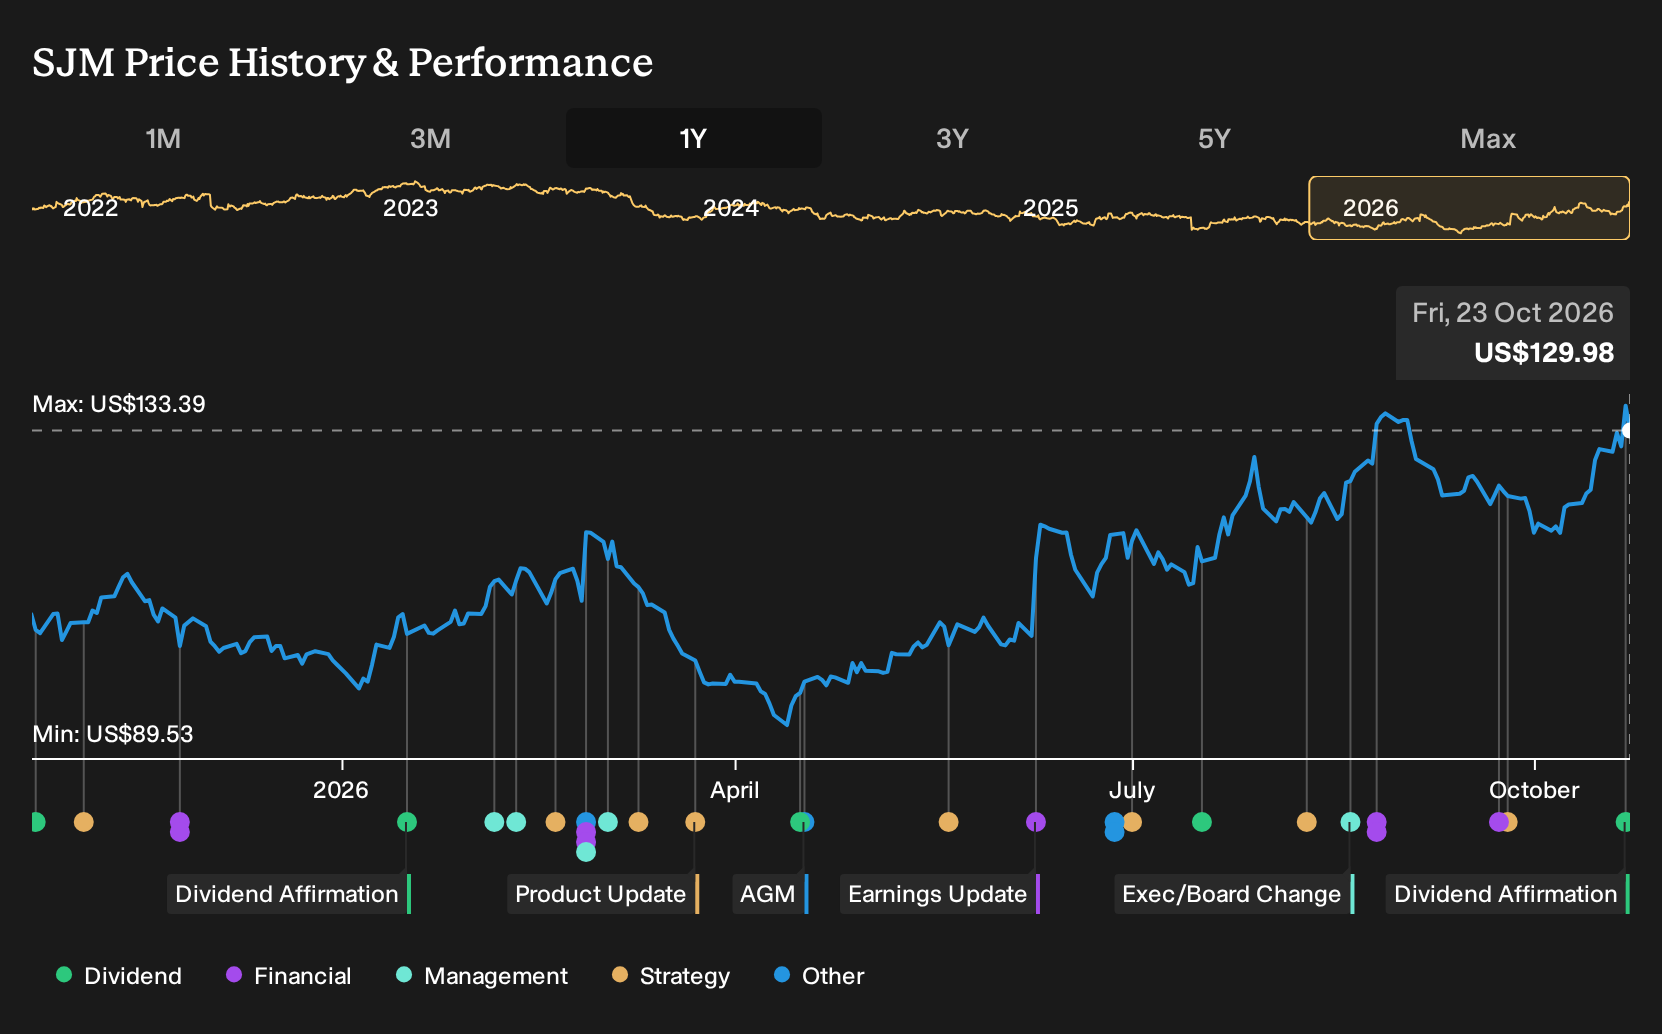Click the April axis label
Image resolution: width=1662 pixels, height=1034 pixels.
coord(735,790)
